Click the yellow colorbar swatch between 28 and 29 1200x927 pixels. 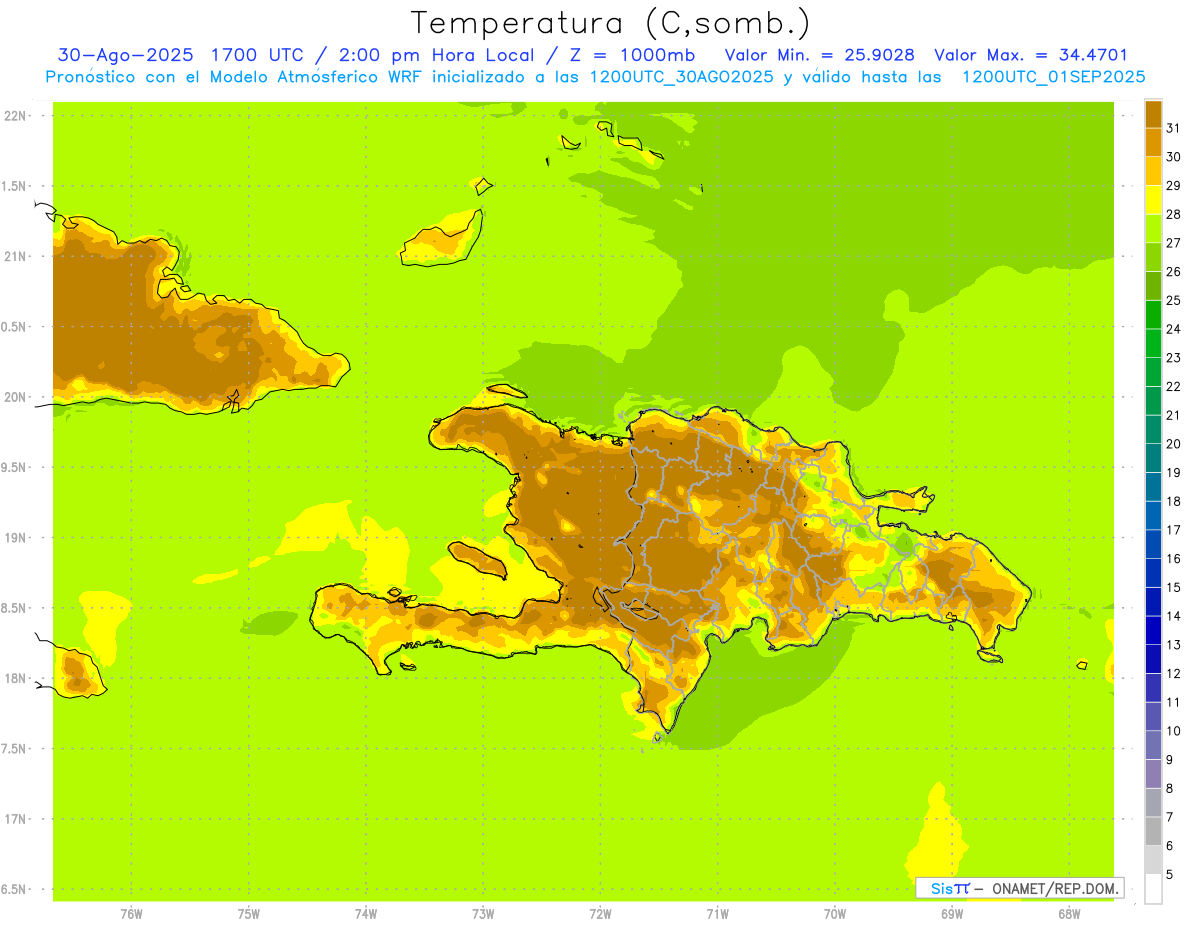[x=1153, y=199]
